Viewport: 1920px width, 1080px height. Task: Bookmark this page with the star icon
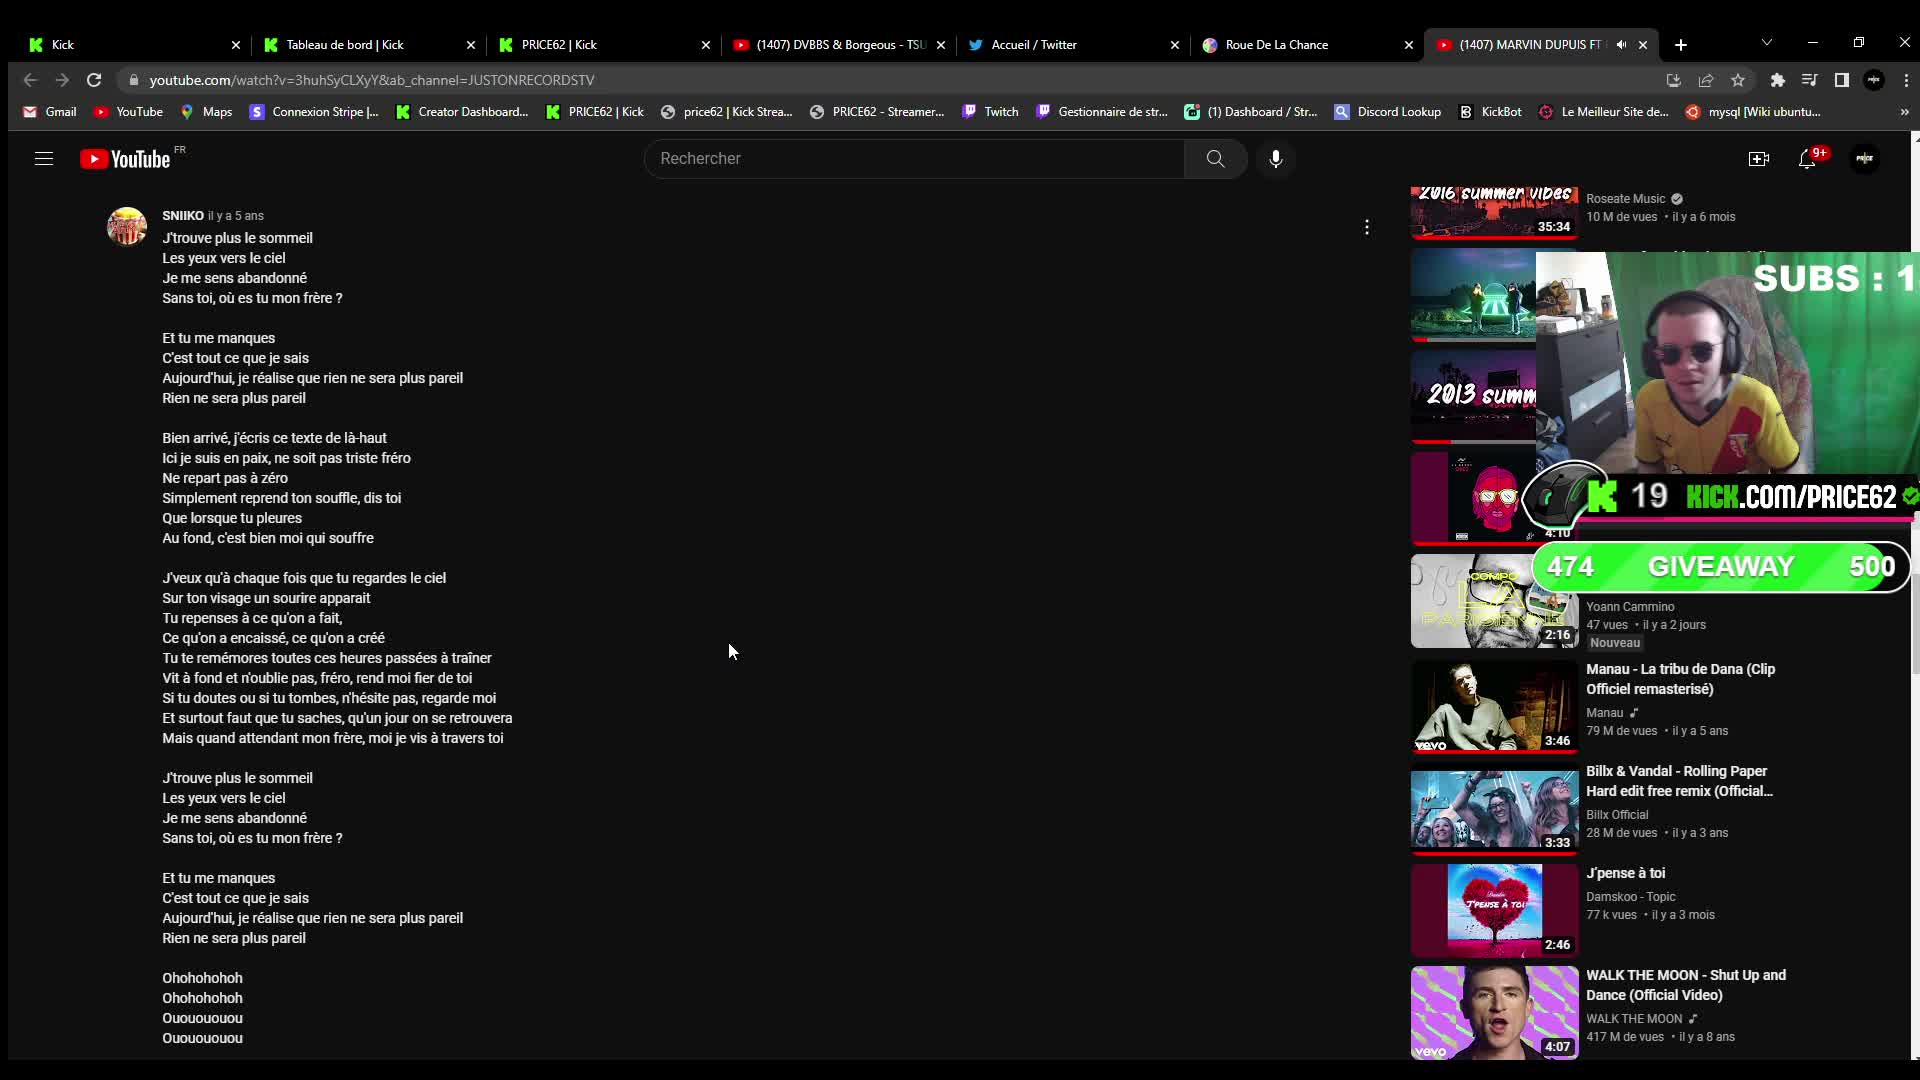(1738, 80)
